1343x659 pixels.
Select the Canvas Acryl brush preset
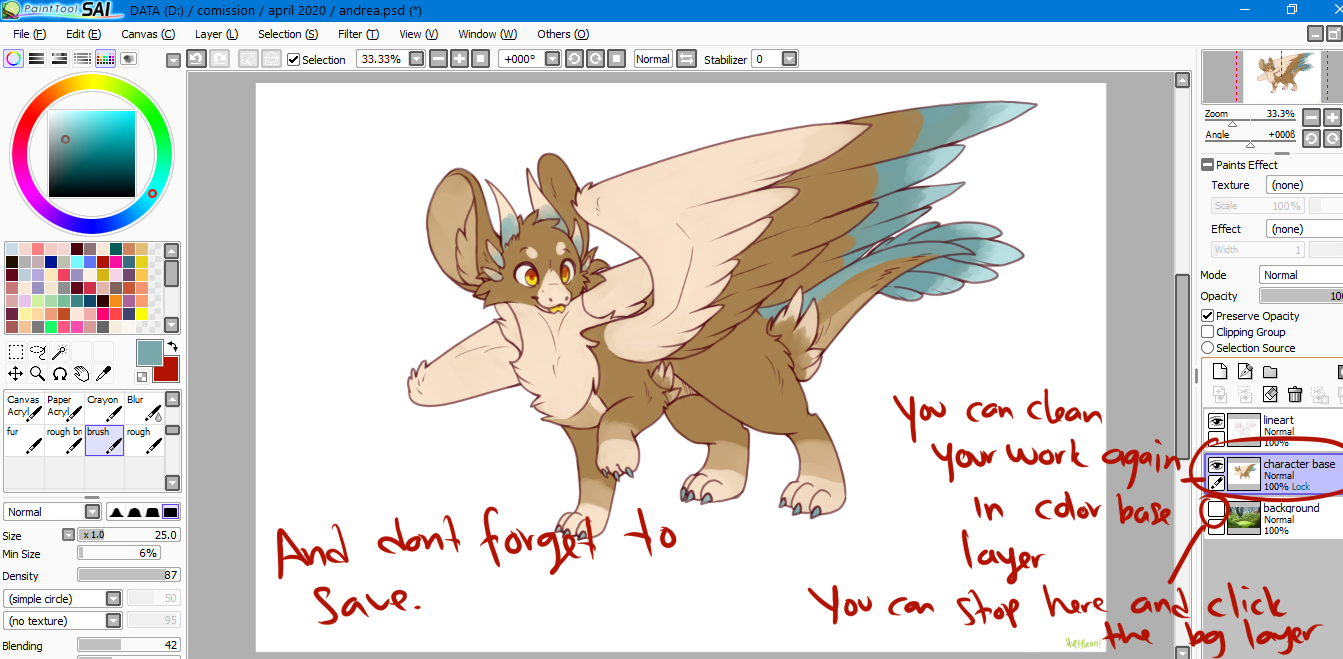tap(24, 407)
